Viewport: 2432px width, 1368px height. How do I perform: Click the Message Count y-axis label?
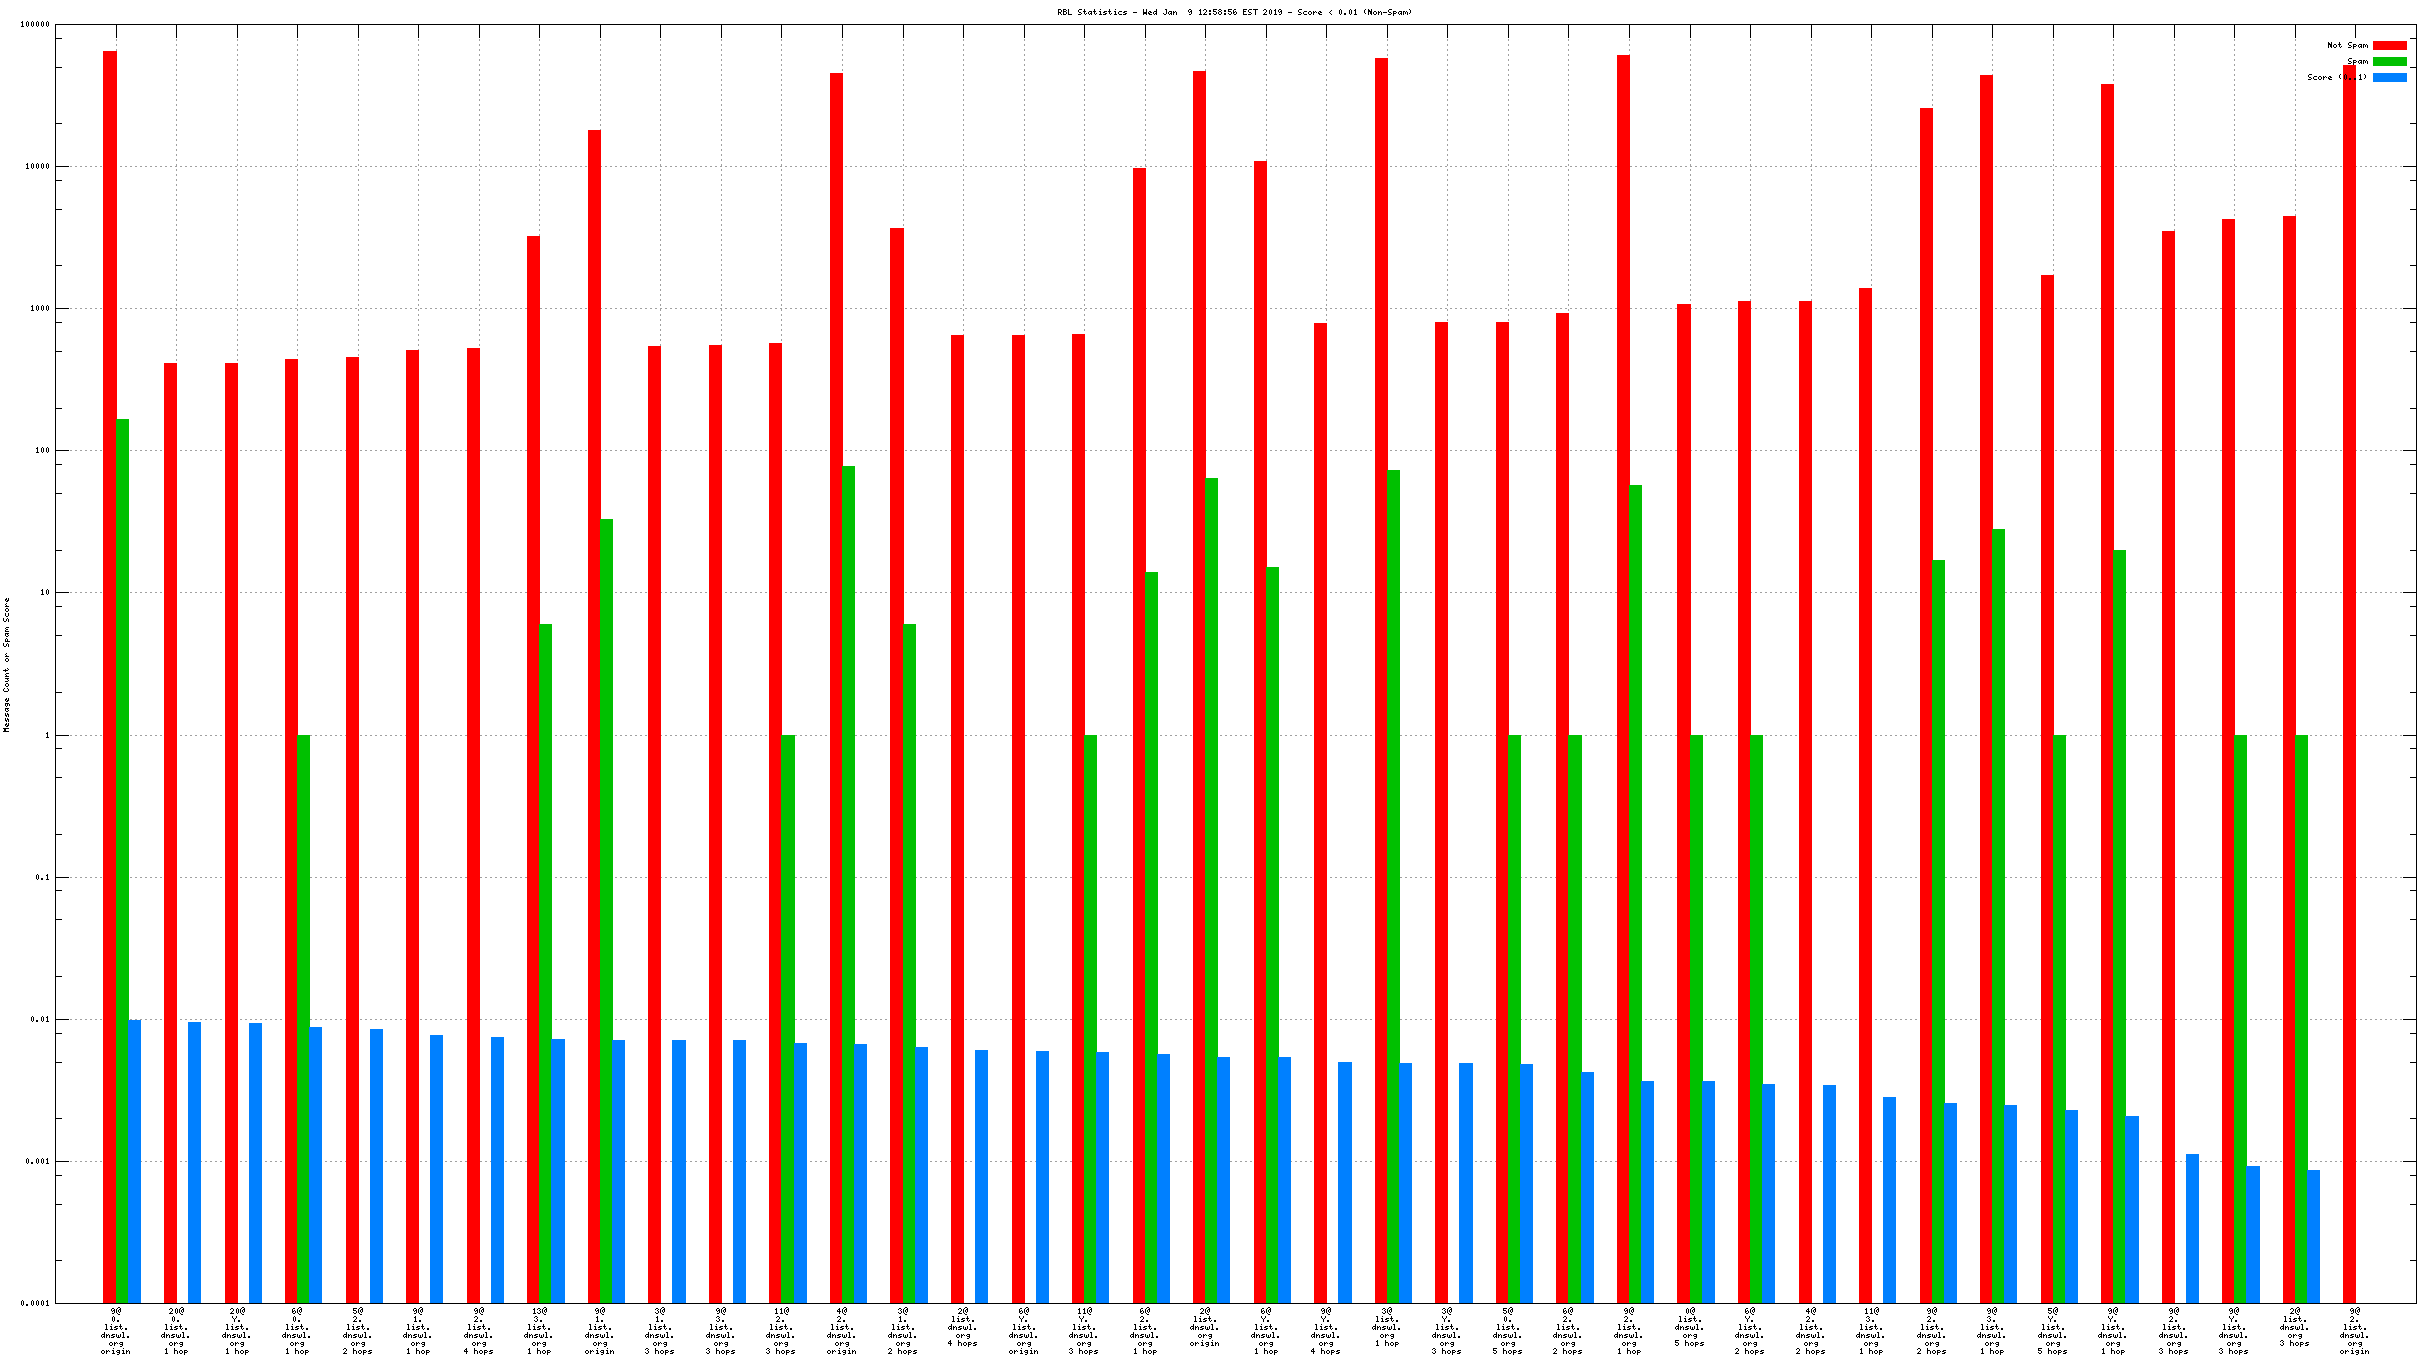coord(7,665)
